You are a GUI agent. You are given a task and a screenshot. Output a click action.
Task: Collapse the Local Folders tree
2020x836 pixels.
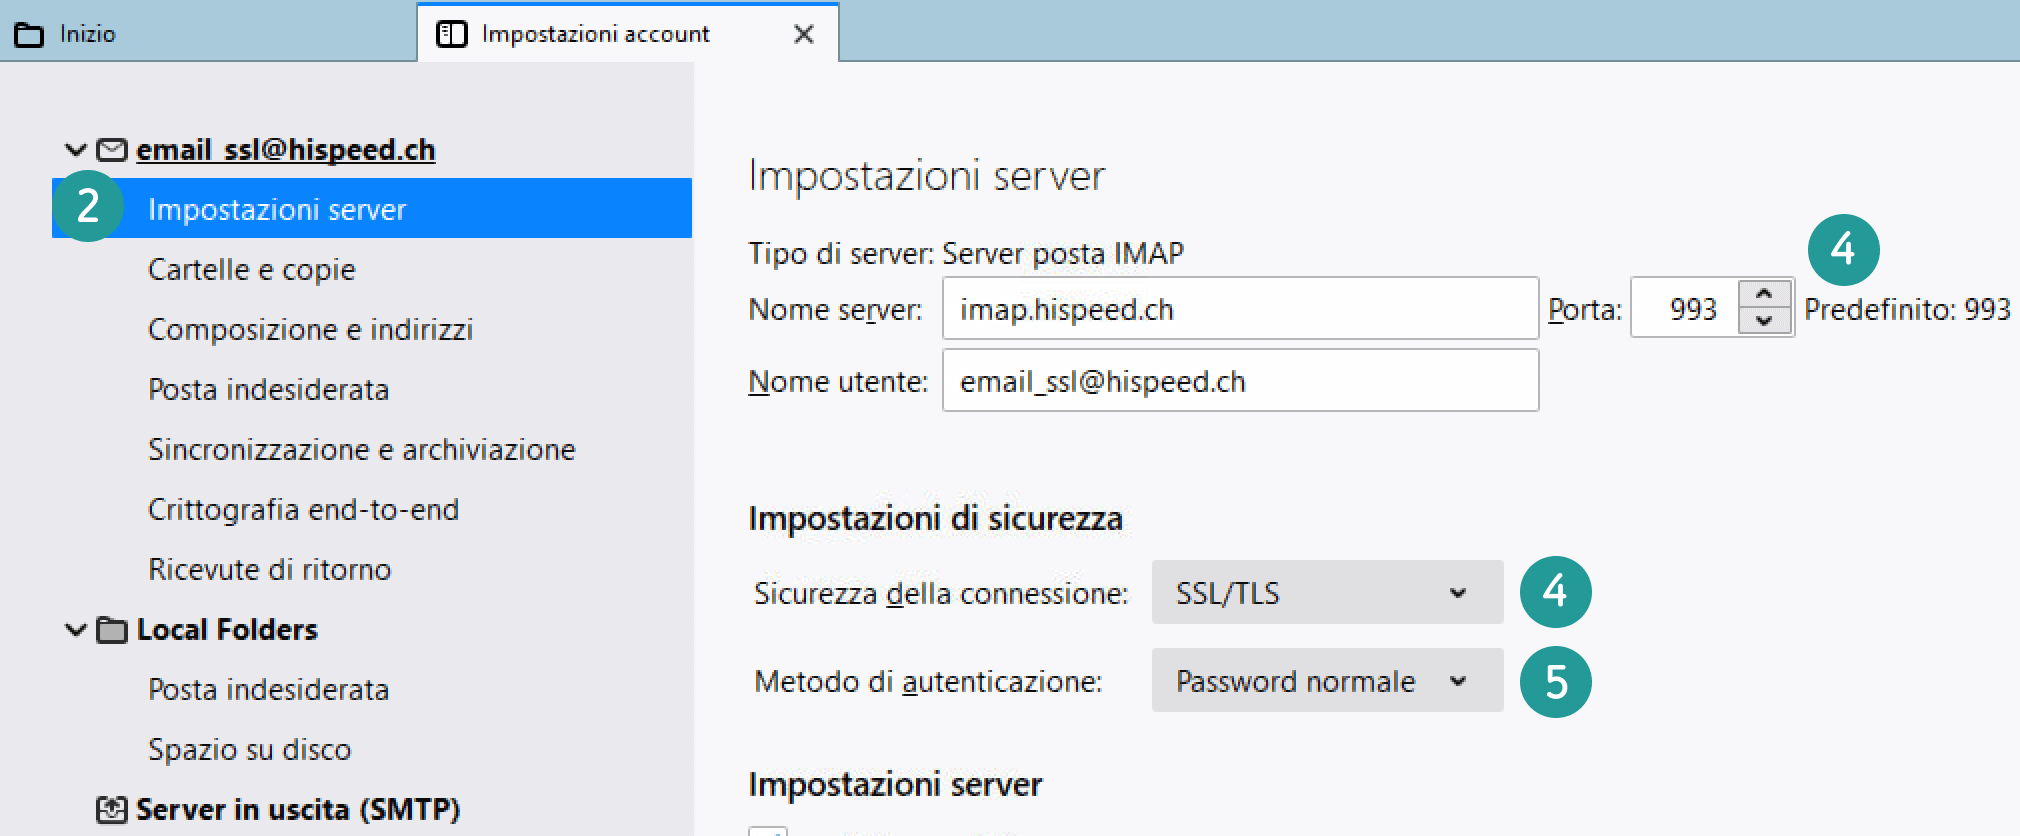pos(76,630)
